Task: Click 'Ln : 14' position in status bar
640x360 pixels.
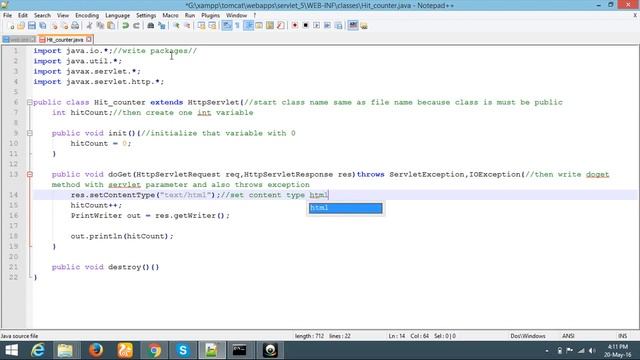Action: tap(397, 336)
